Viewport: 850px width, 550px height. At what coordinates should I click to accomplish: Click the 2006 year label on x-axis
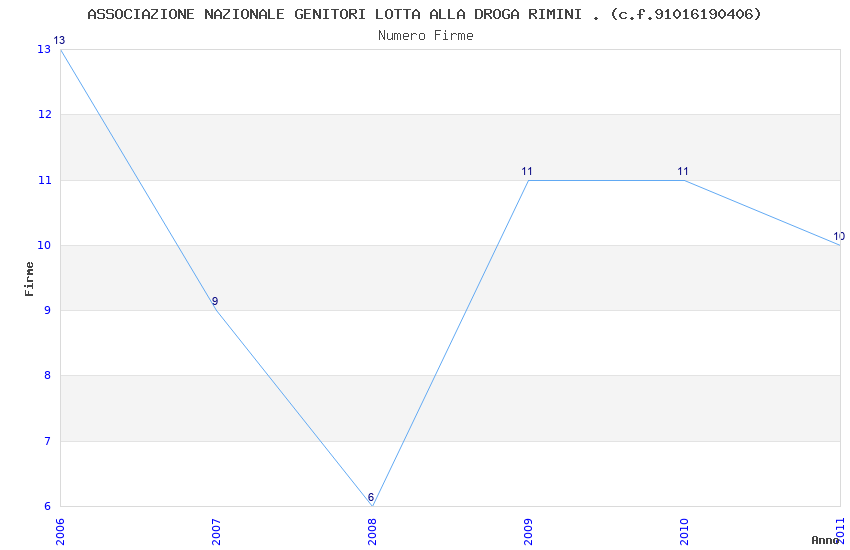(60, 531)
